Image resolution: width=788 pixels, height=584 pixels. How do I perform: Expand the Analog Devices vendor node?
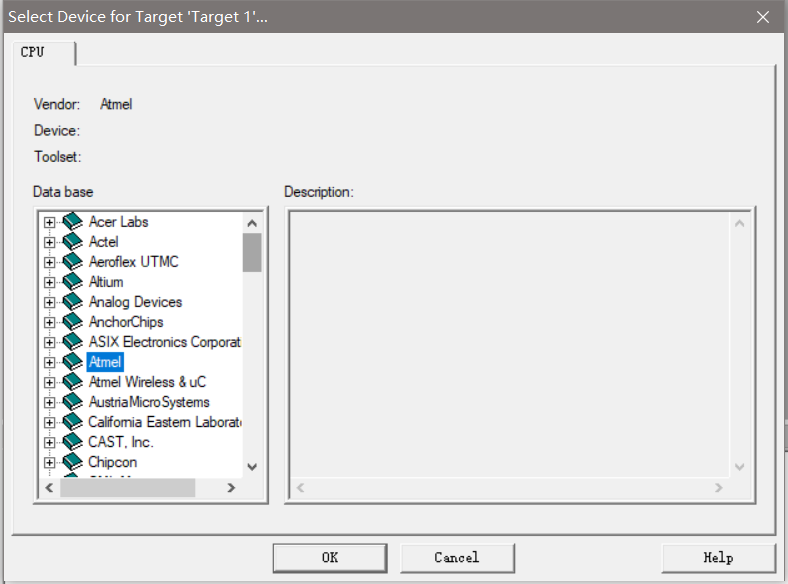click(x=49, y=303)
